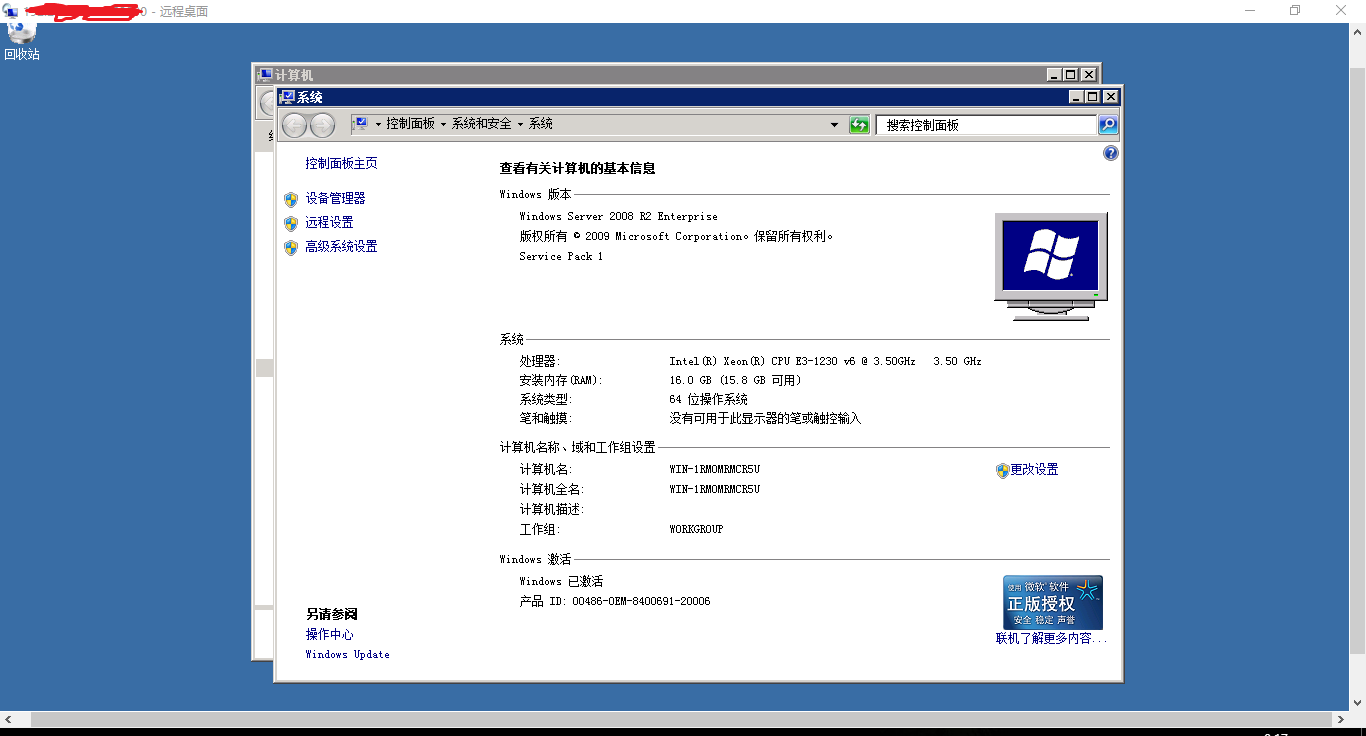This screenshot has height=736, width=1366.
Task: Open address bar history dropdown arrow
Action: coord(835,125)
